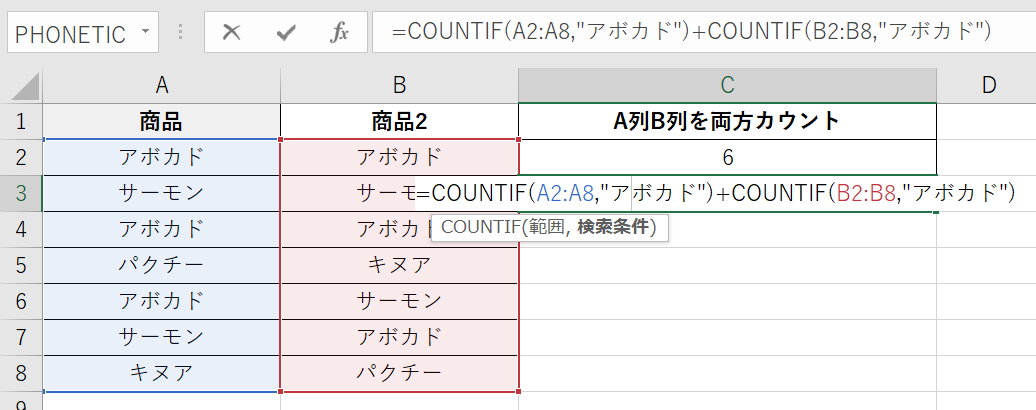Click the 商品 header cell in A1
This screenshot has height=410, width=1036.
161,122
